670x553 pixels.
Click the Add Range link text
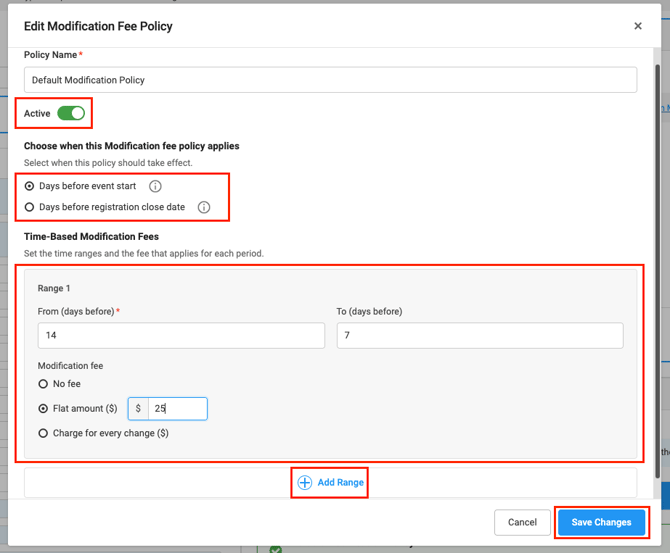click(x=341, y=482)
